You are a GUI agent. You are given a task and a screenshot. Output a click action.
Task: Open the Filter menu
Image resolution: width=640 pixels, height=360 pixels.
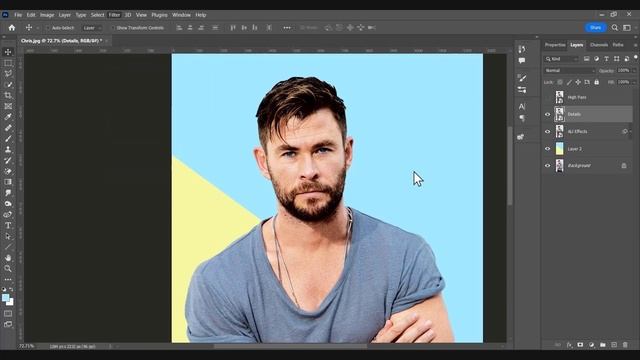[114, 15]
